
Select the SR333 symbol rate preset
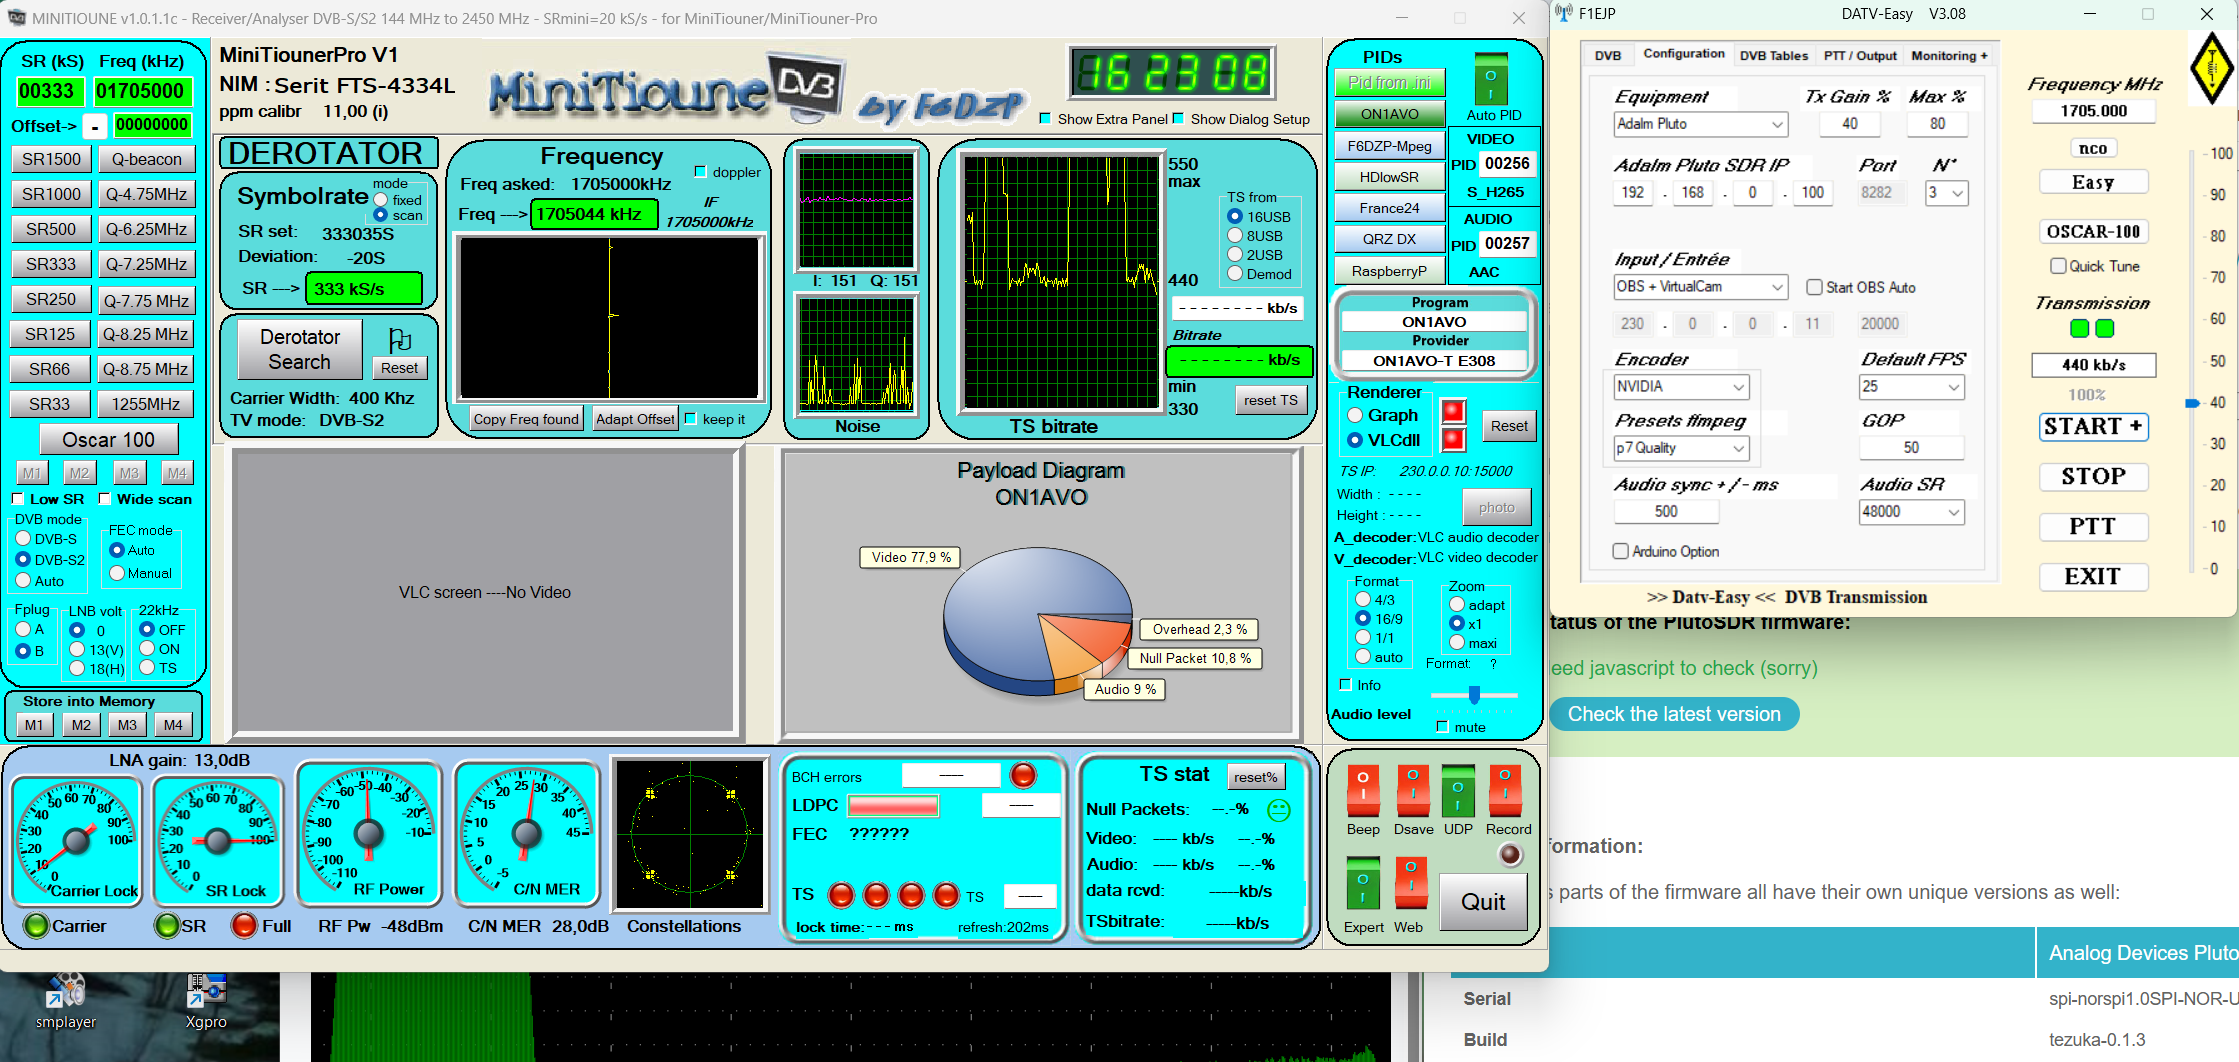tap(51, 264)
